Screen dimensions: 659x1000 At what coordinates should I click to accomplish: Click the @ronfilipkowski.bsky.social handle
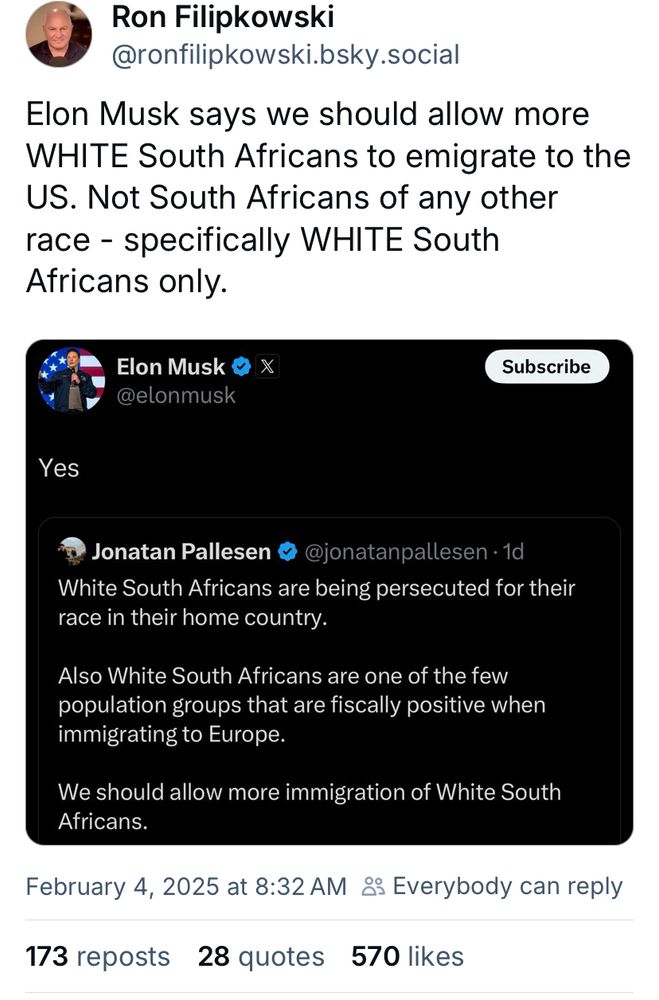[285, 54]
